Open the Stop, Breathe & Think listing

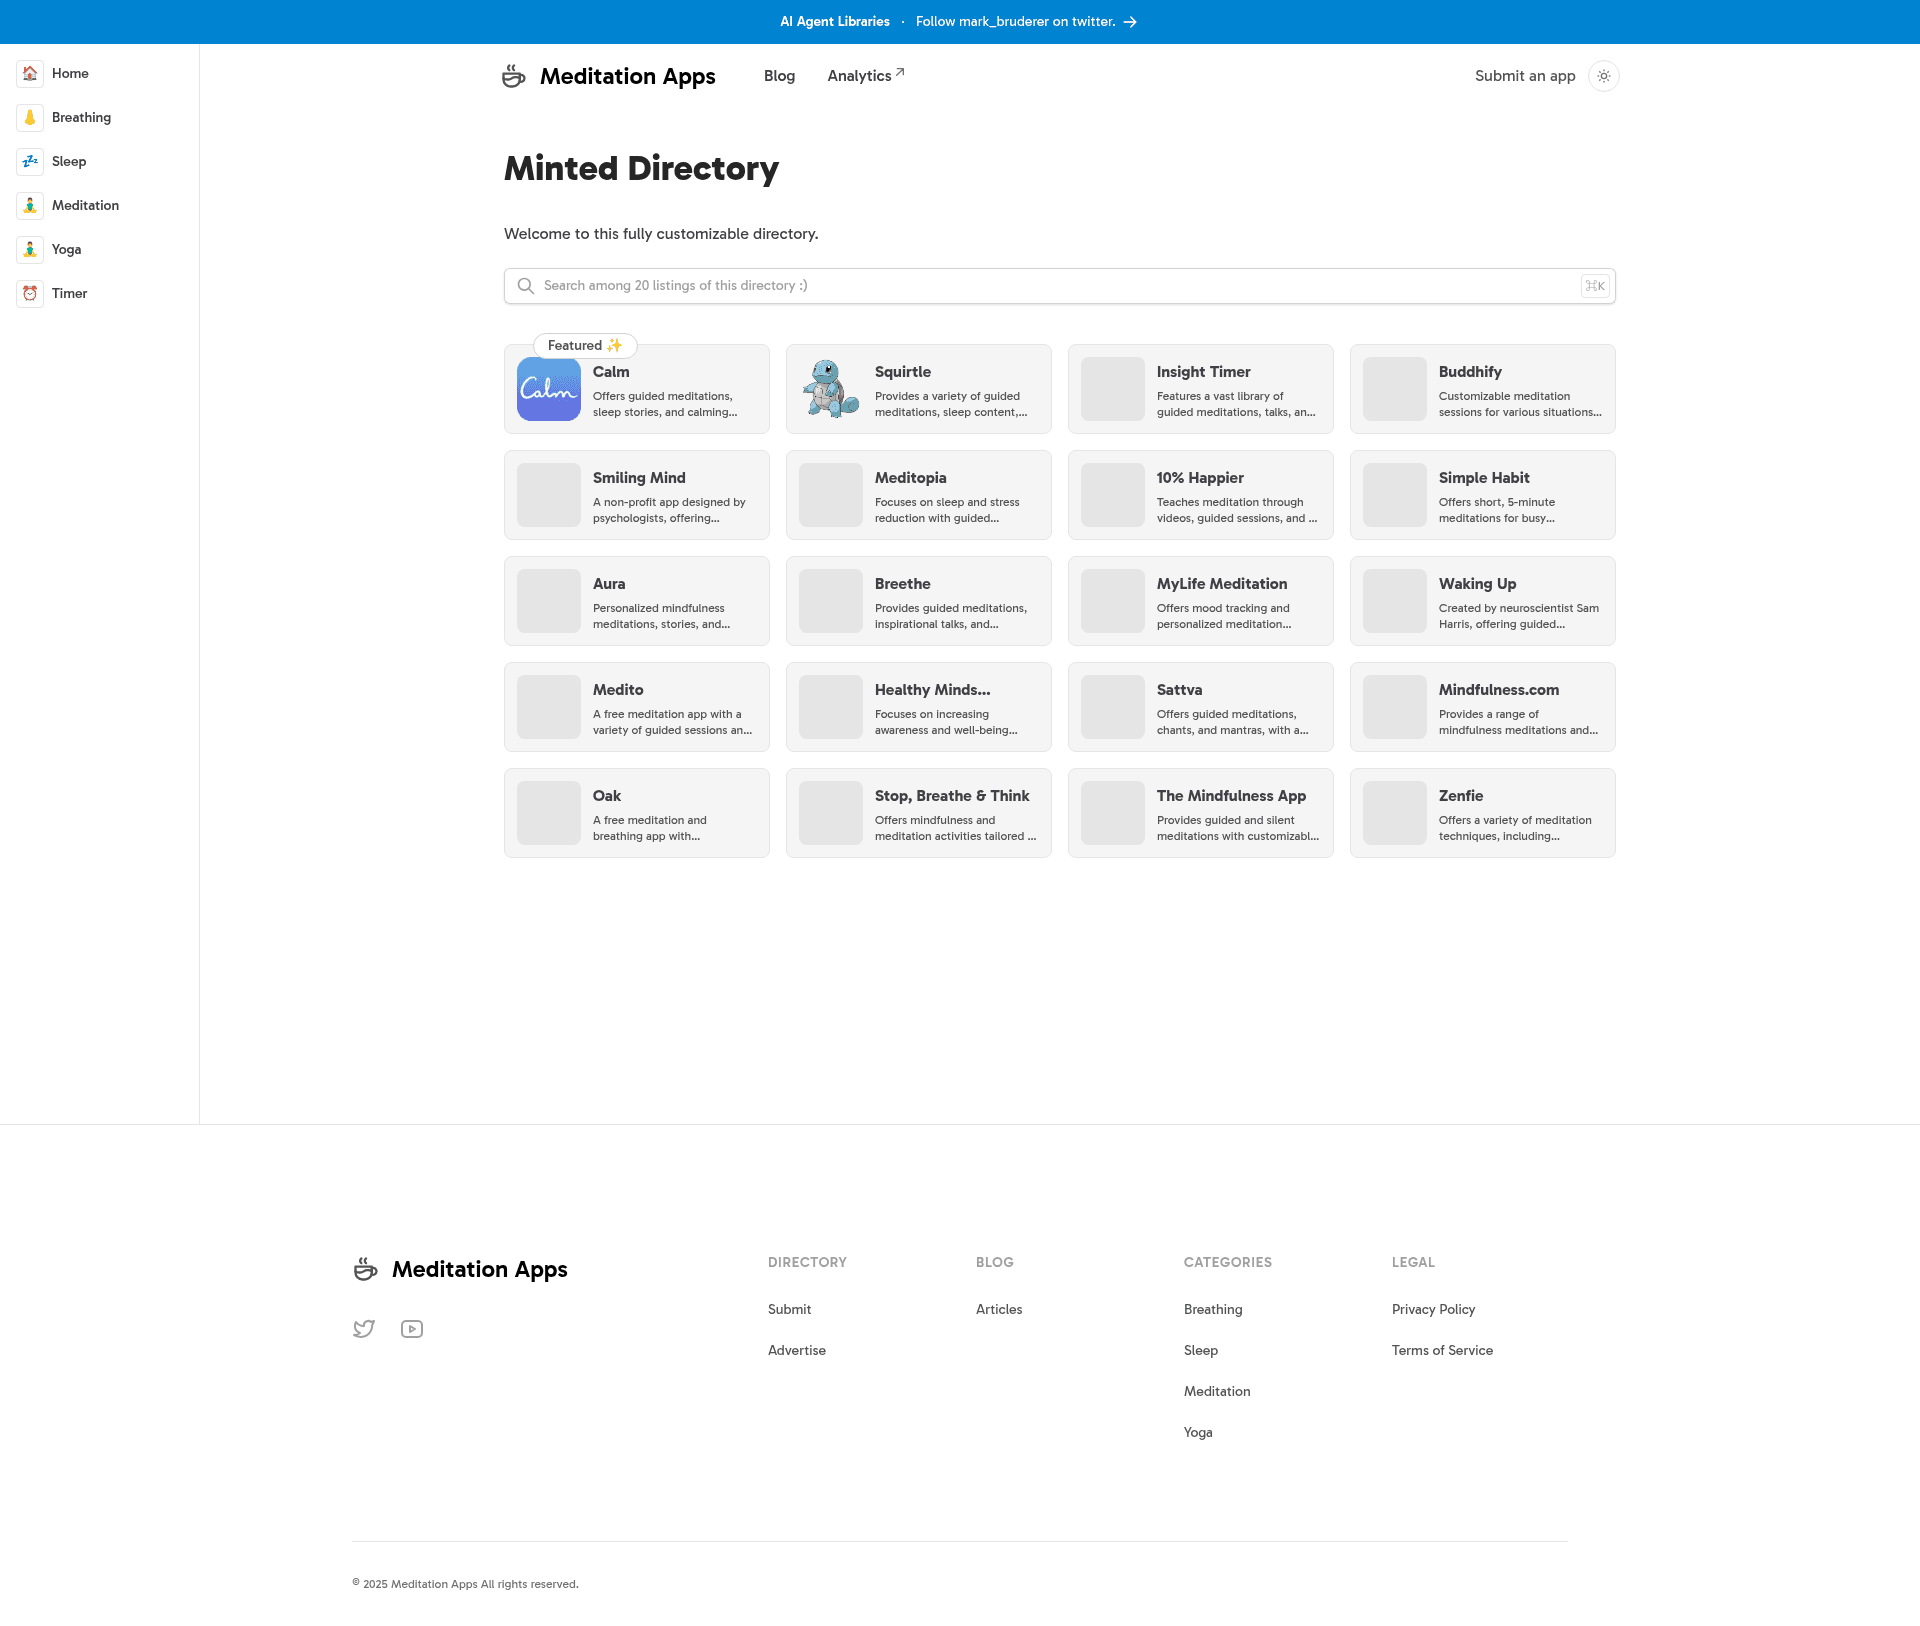(919, 813)
